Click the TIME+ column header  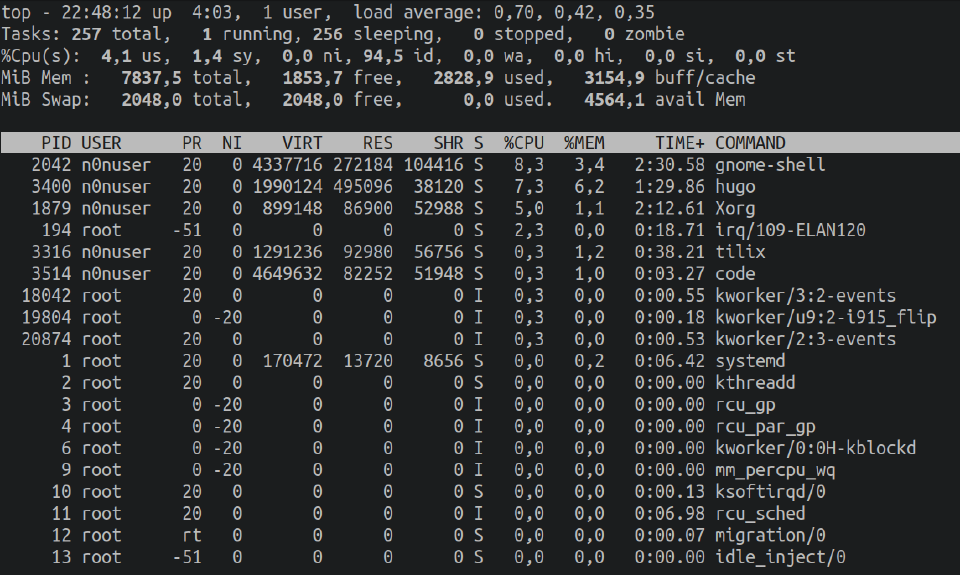[680, 143]
